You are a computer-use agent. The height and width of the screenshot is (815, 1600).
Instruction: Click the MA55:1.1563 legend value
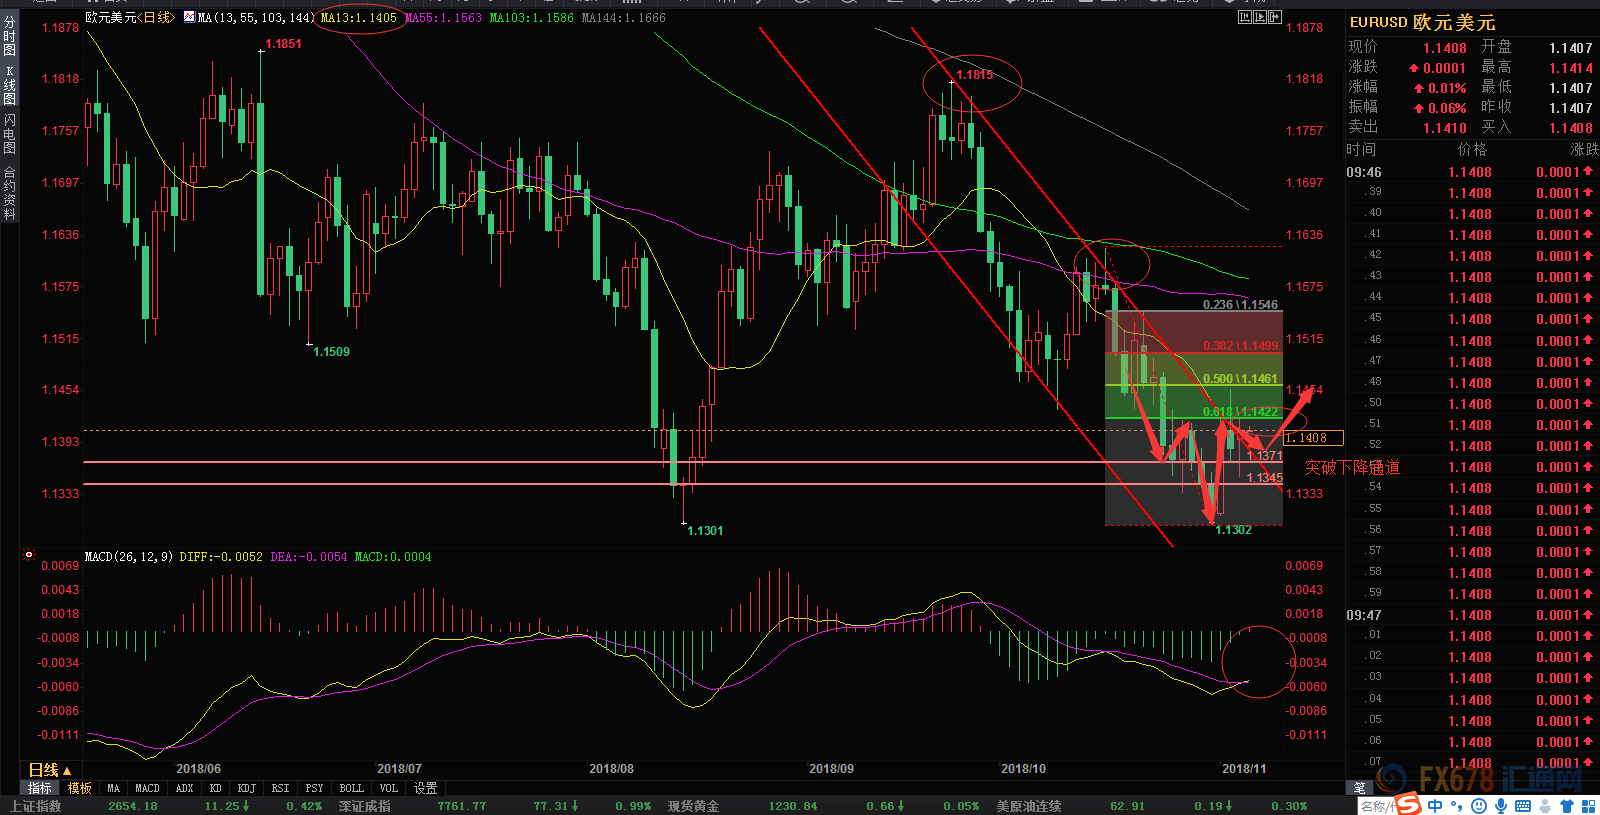coord(443,18)
